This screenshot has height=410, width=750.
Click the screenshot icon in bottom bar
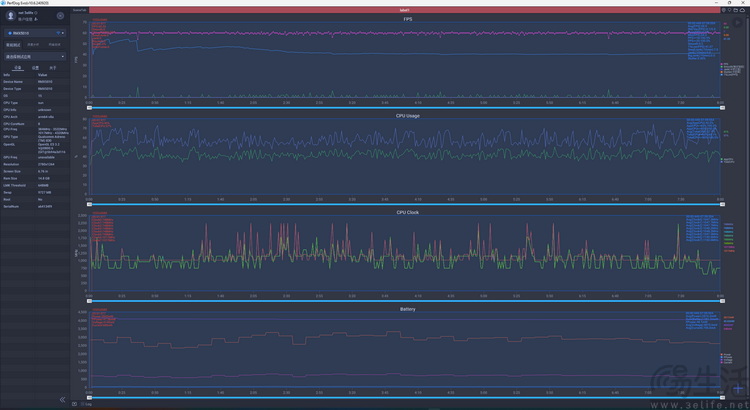(x=75, y=404)
